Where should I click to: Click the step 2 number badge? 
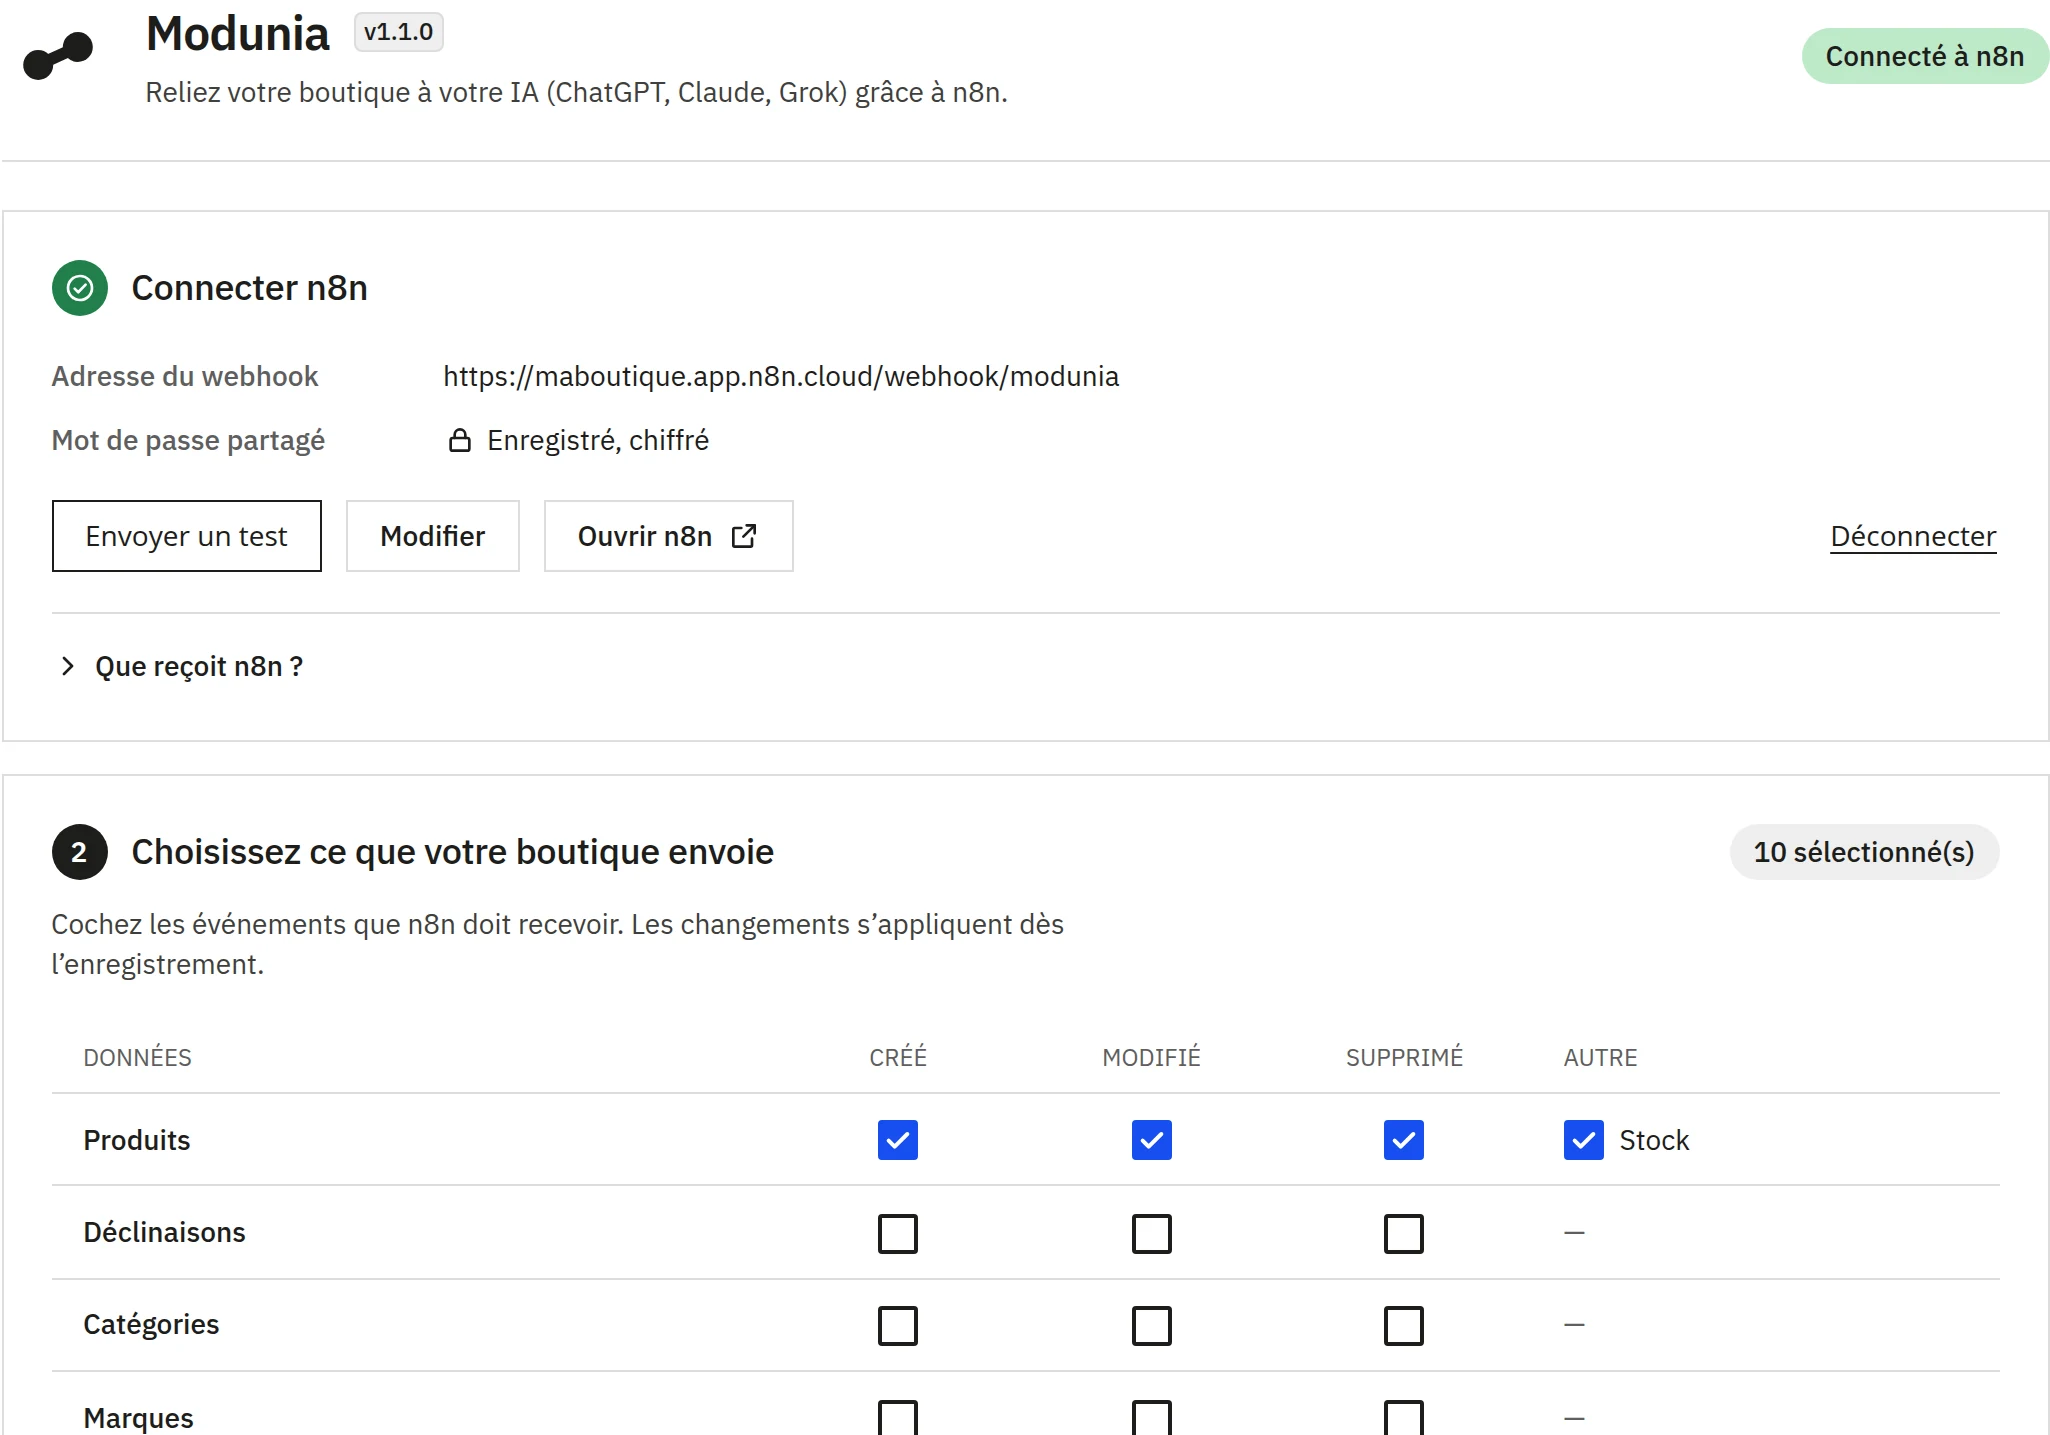click(x=80, y=852)
